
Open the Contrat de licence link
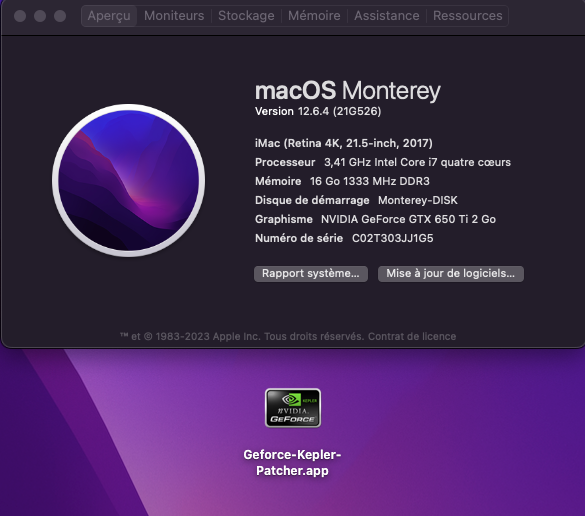412,336
